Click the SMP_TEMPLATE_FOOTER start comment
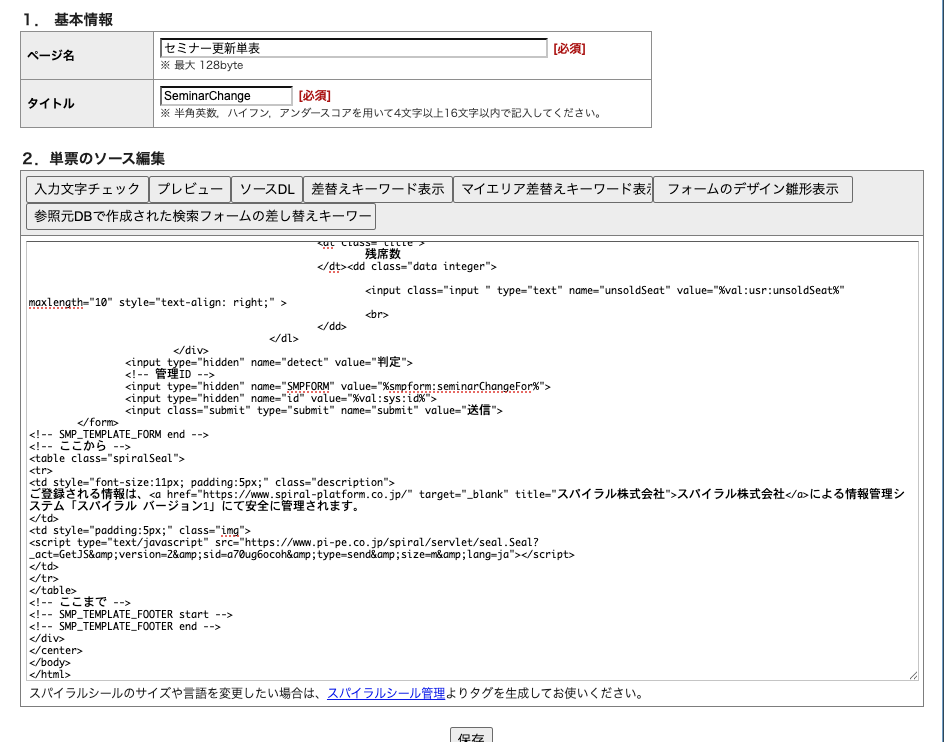Screen dimensions: 944x742 (131, 615)
